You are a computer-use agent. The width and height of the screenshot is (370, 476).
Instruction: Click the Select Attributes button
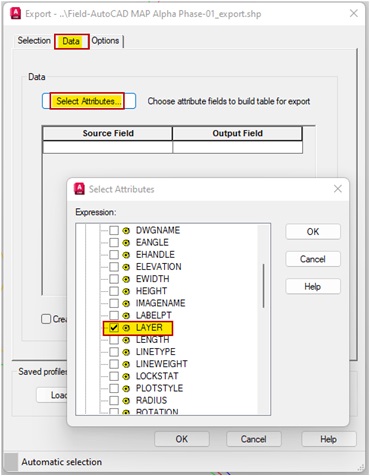click(89, 101)
